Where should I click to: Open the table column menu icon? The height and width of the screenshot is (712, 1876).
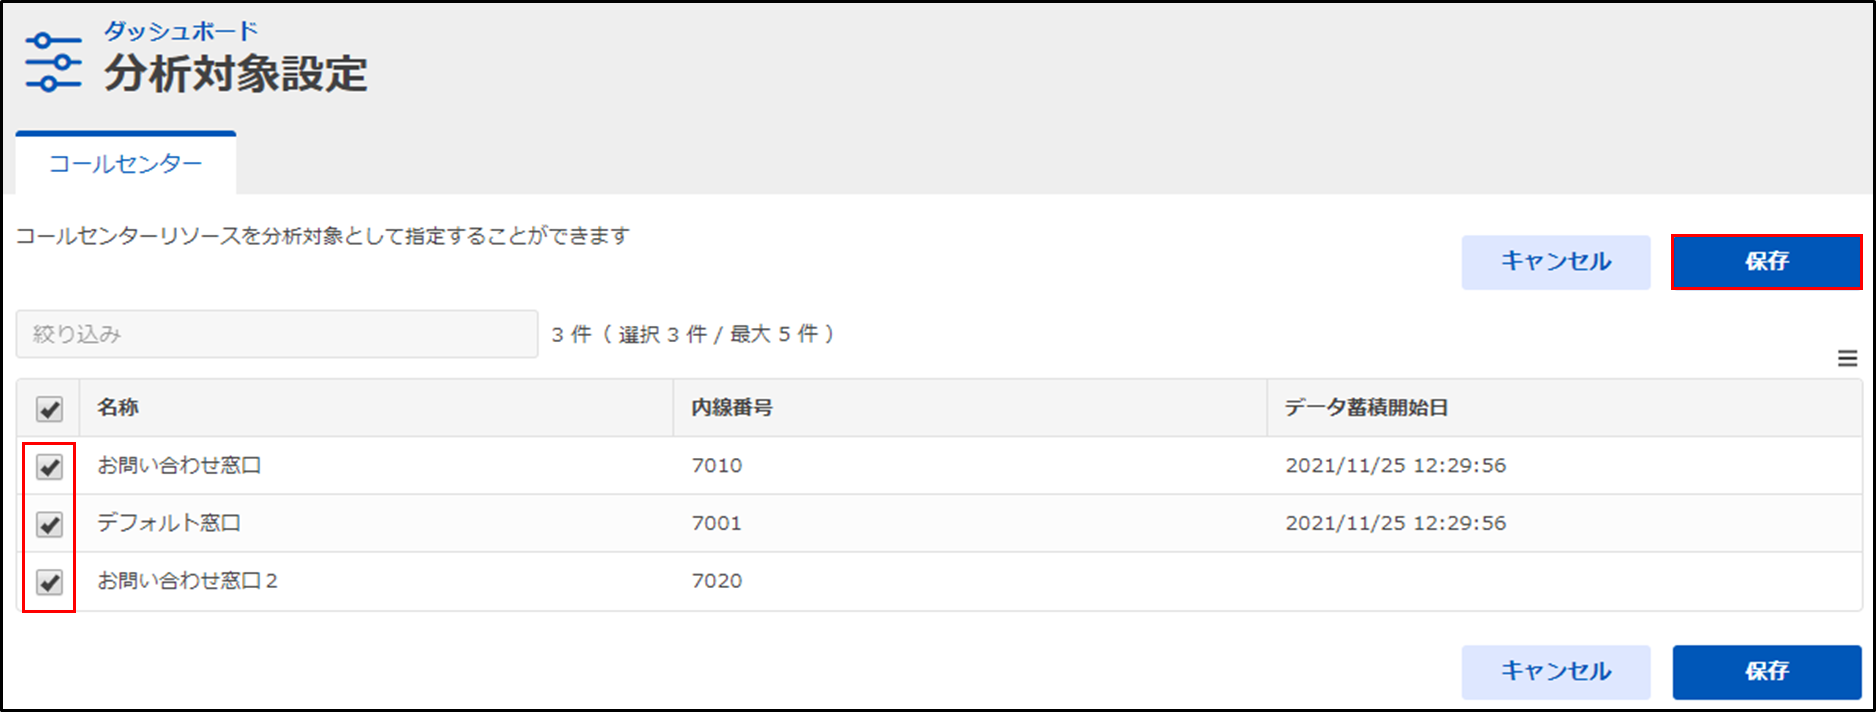click(x=1847, y=358)
